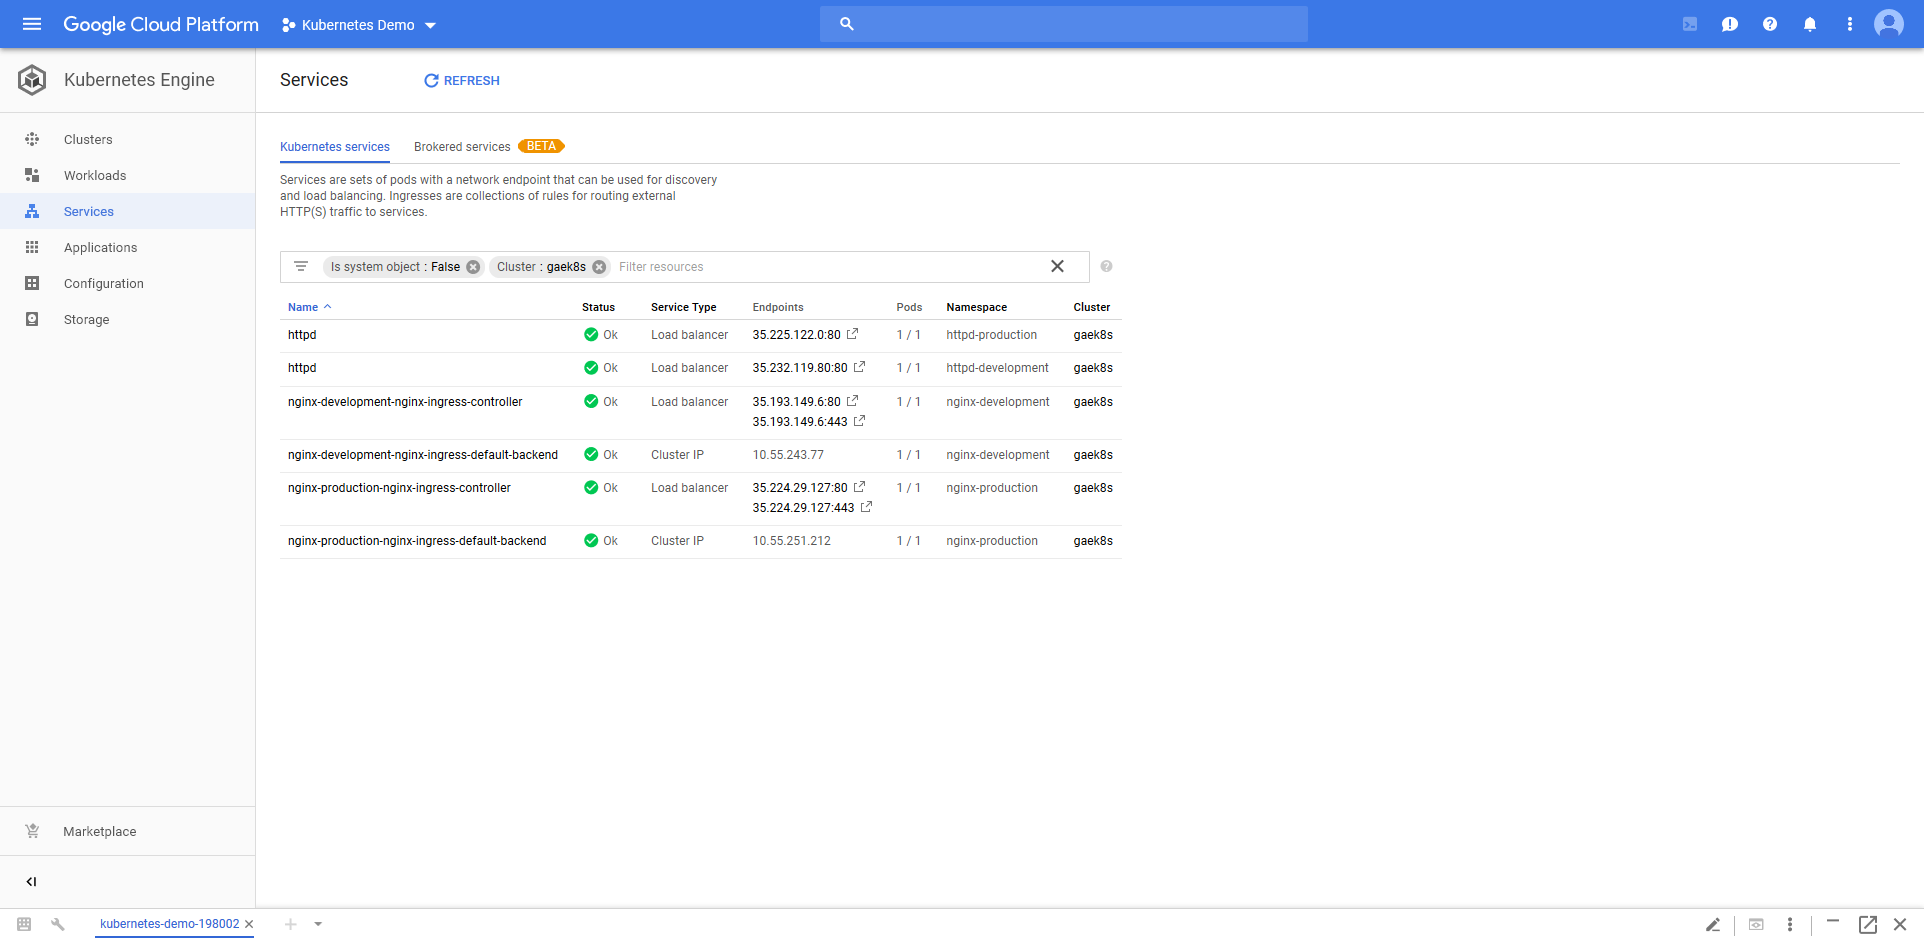Expand the Cloud Shell new session dropdown arrow
Screen dimensions: 1924x938
click(x=318, y=924)
